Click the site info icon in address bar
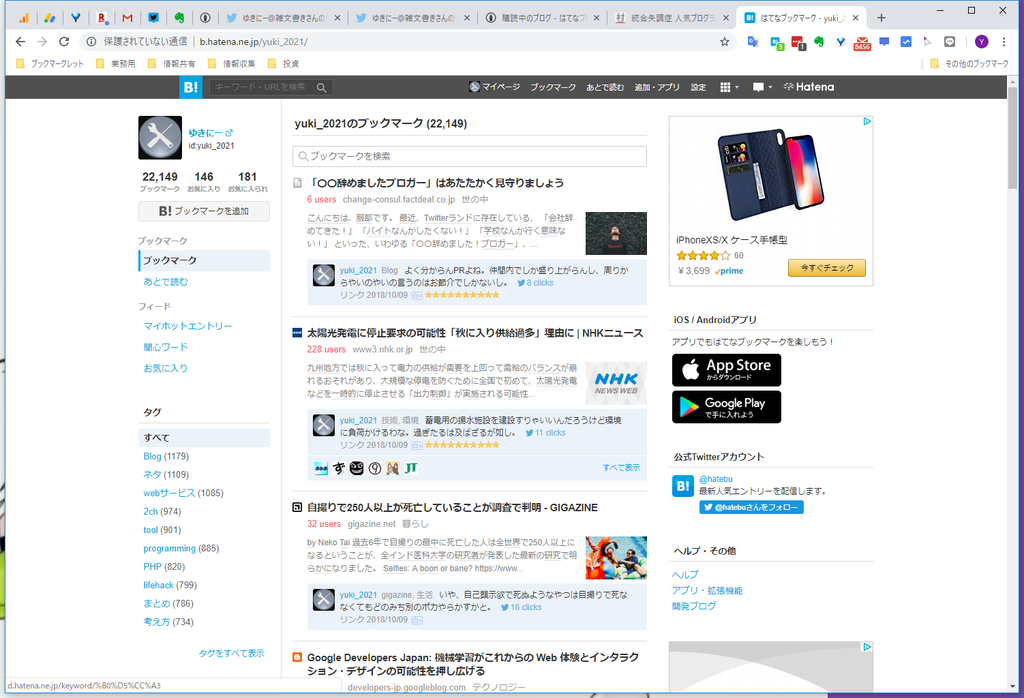1024x698 pixels. 91,42
